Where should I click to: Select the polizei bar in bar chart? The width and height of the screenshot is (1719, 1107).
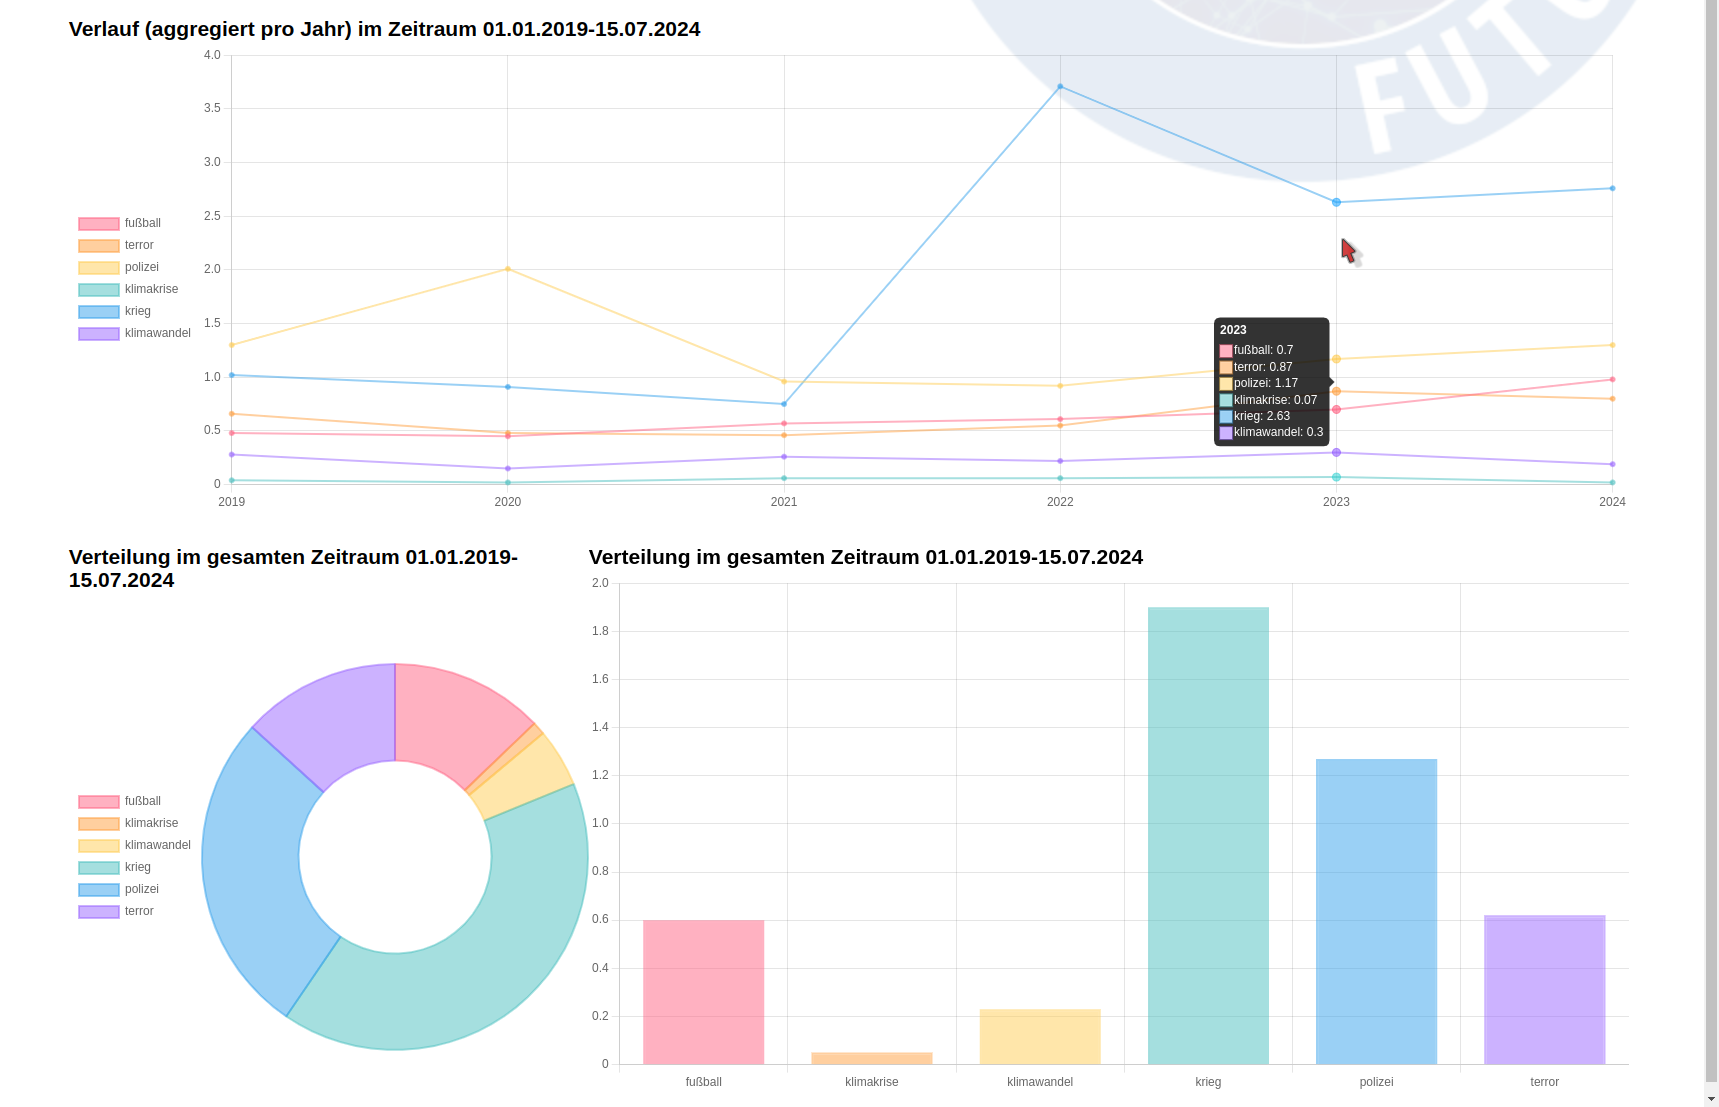1376,911
